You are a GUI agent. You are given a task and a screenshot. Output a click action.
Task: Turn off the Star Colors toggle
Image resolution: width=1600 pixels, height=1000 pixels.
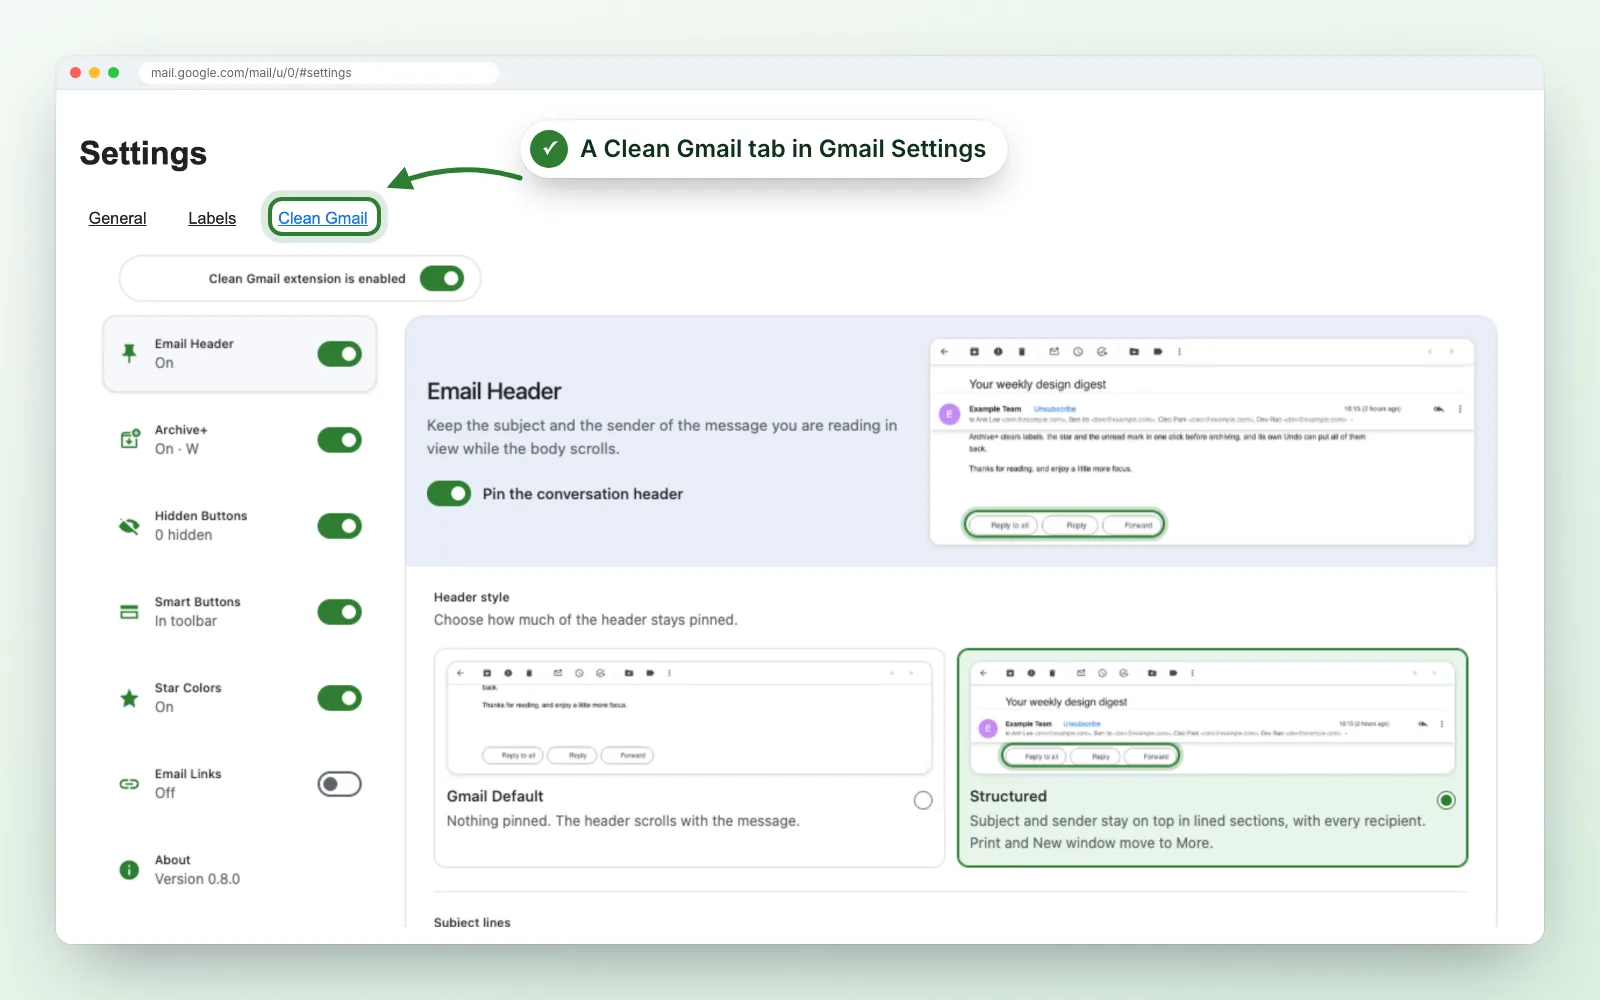click(340, 698)
